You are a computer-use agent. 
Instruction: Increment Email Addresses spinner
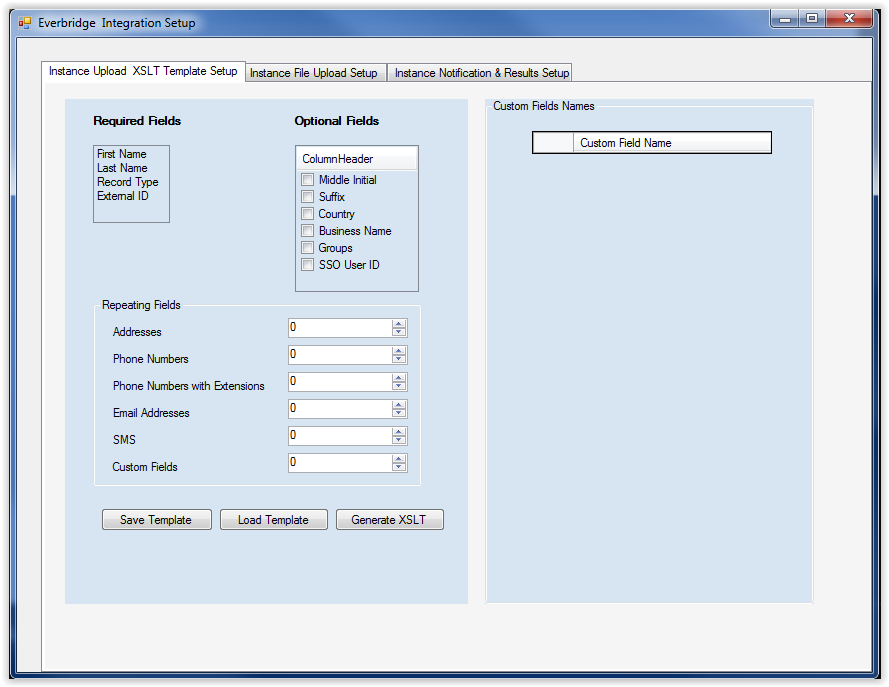399,405
